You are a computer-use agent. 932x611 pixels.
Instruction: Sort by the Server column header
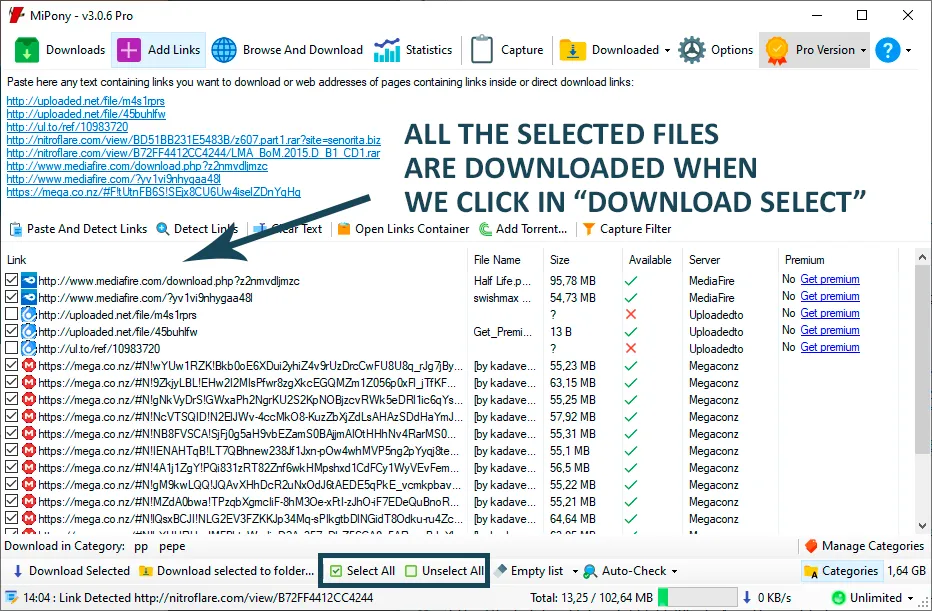(x=704, y=260)
